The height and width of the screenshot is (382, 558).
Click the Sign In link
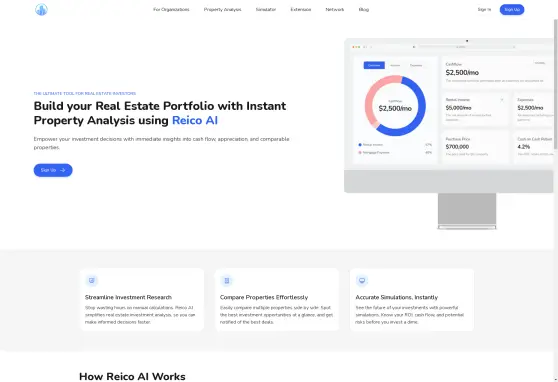tap(484, 10)
